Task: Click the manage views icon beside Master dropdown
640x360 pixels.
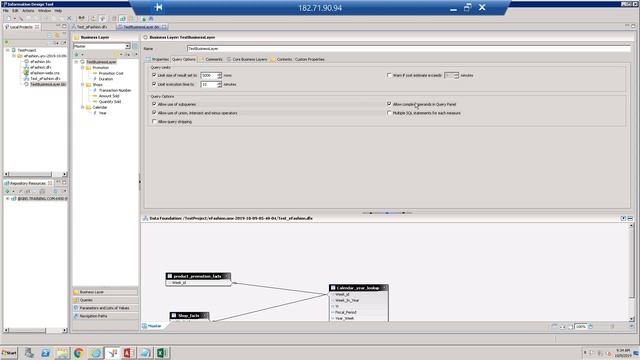Action: tap(135, 47)
